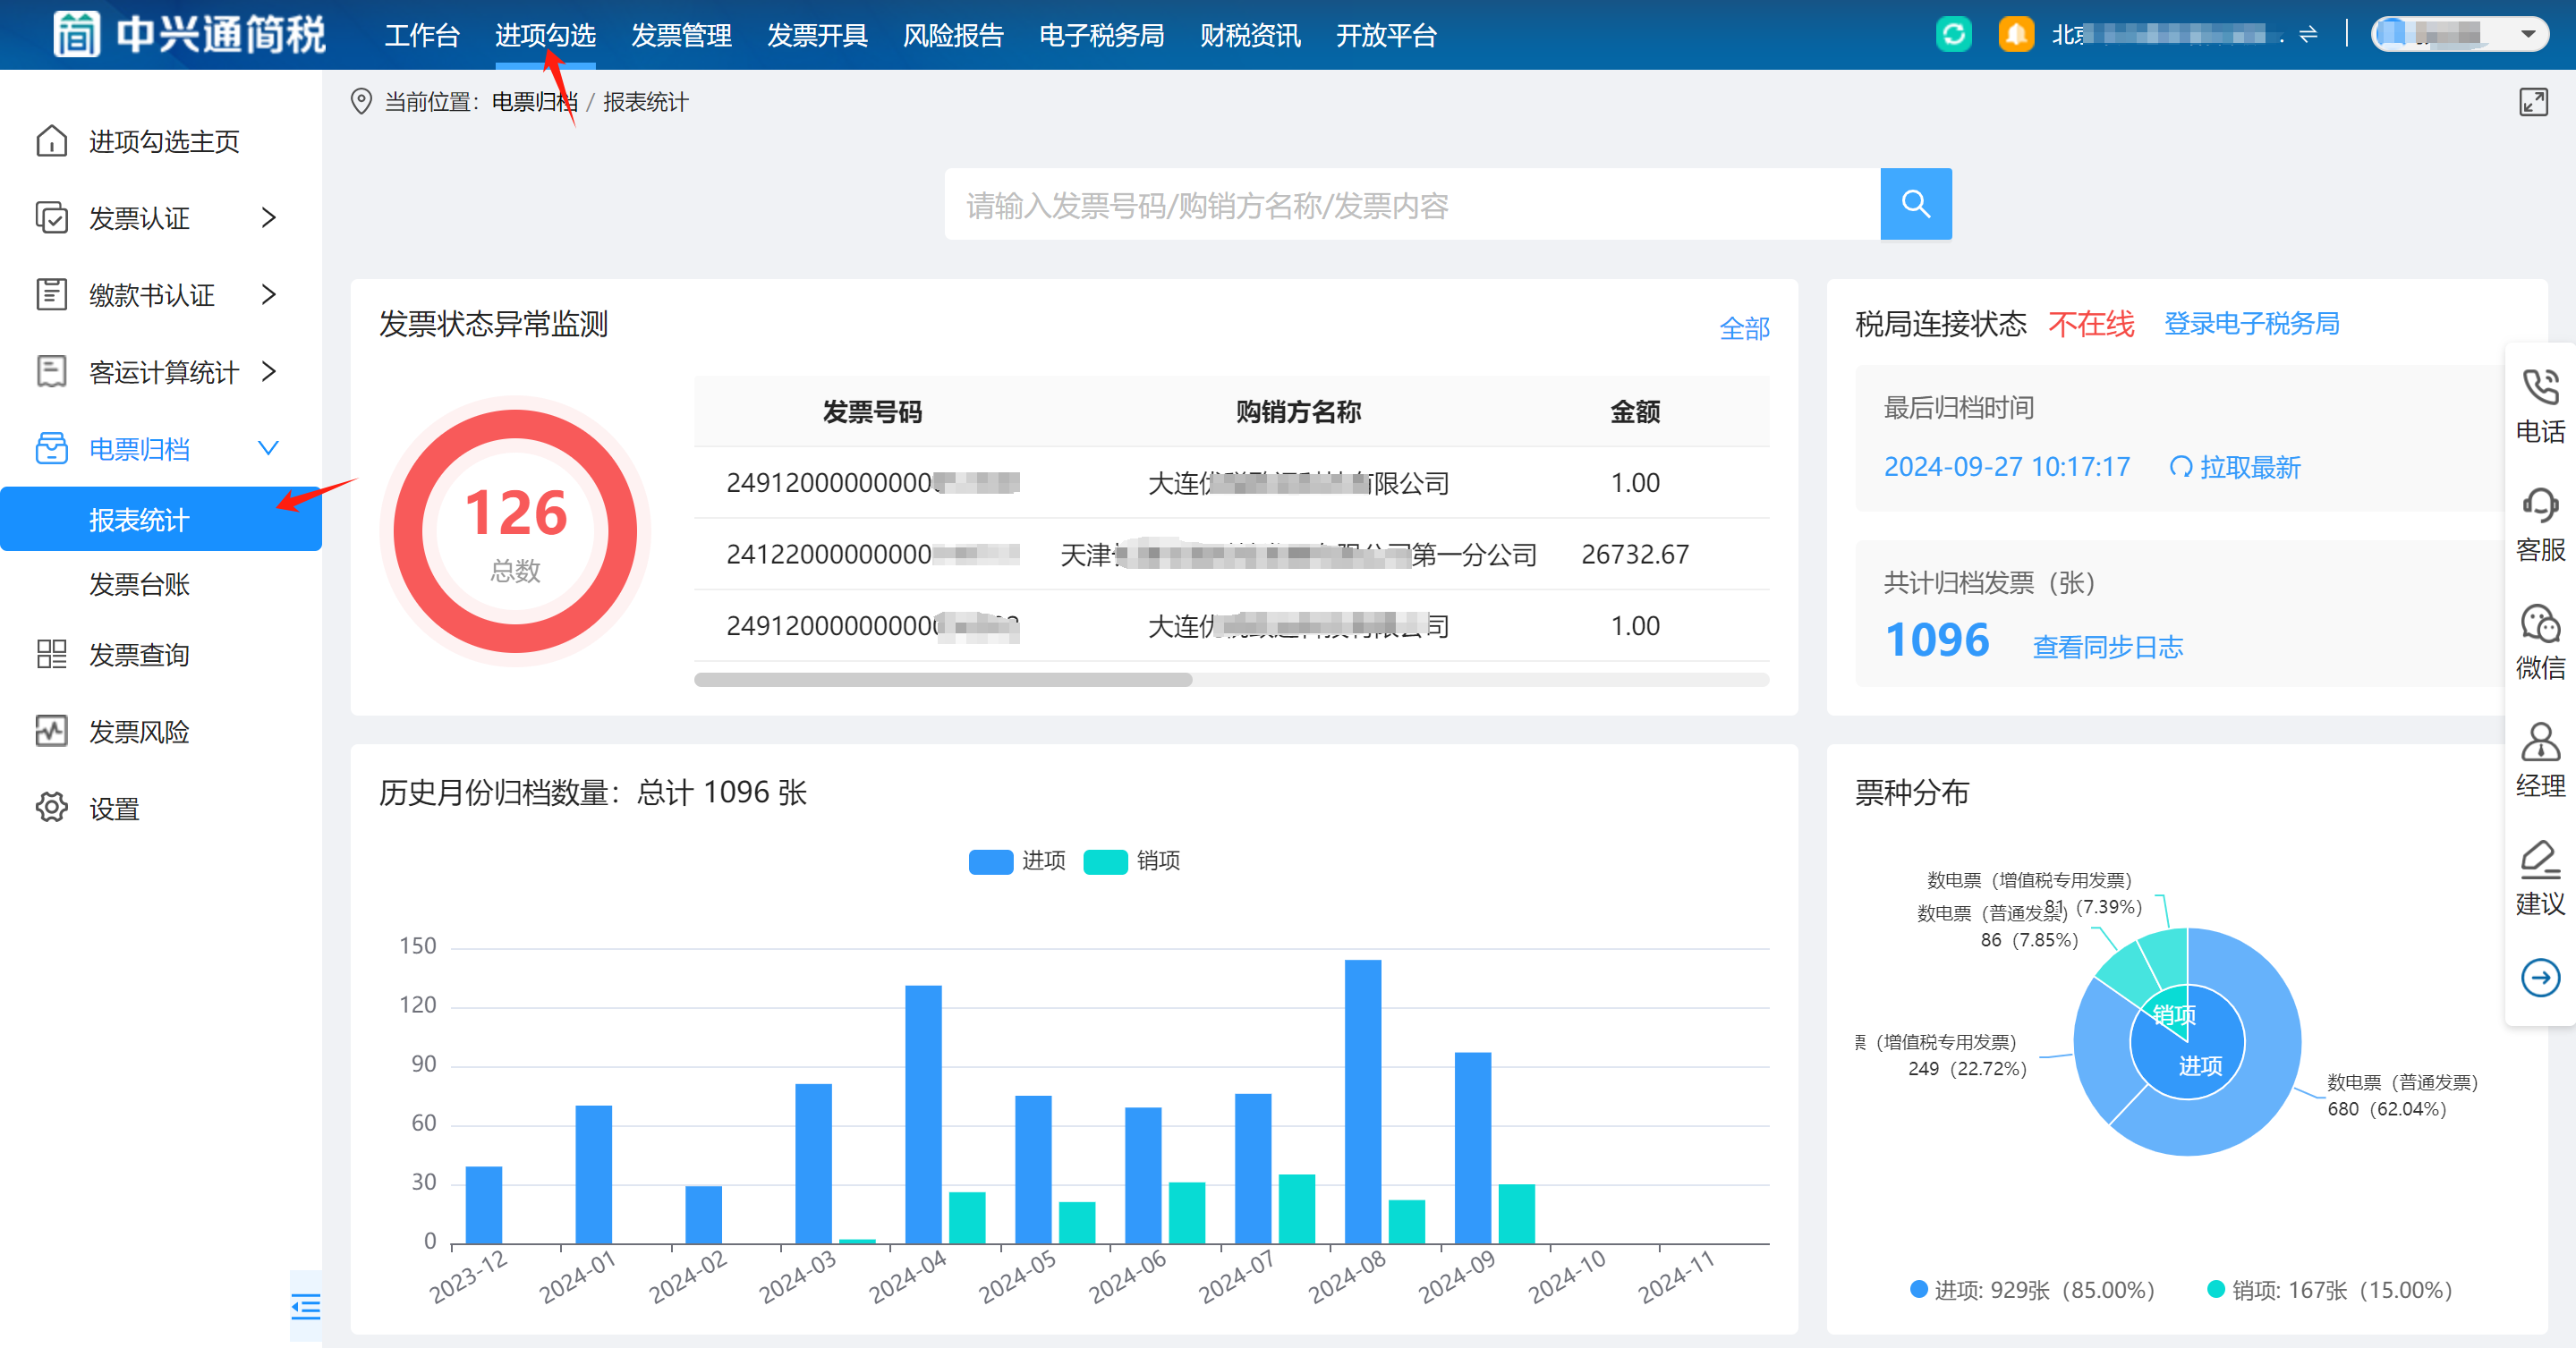Click the 金额 column header
This screenshot has width=2576, height=1348.
[1634, 411]
